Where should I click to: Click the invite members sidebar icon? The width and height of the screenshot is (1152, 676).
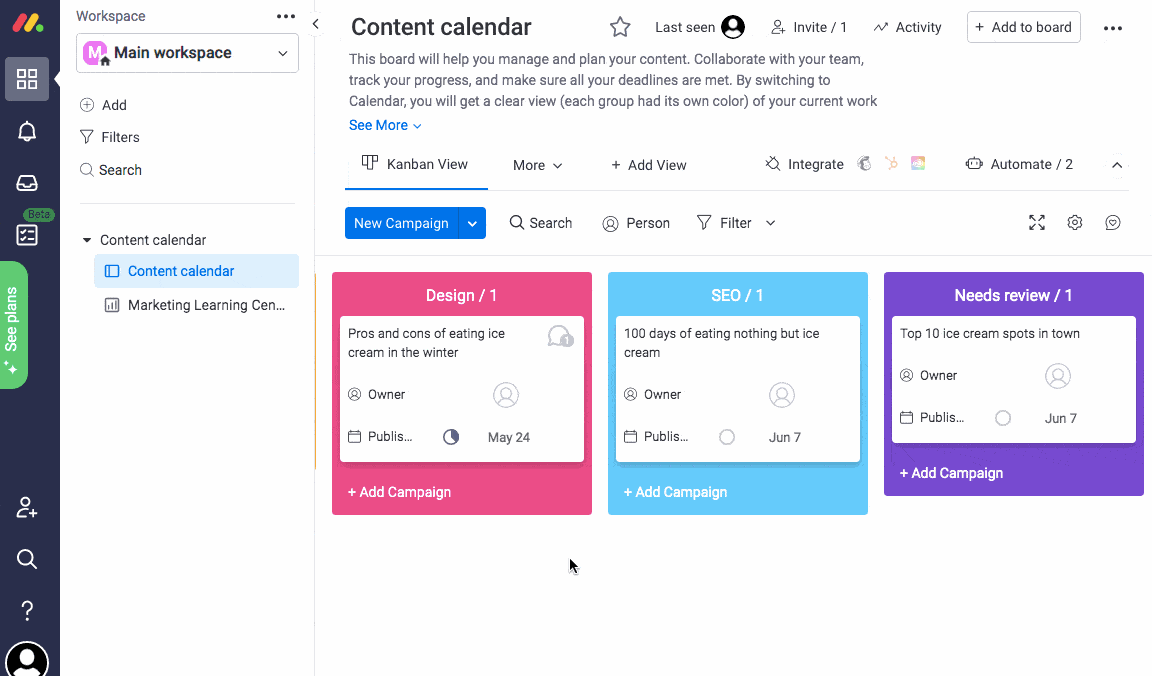[x=27, y=508]
